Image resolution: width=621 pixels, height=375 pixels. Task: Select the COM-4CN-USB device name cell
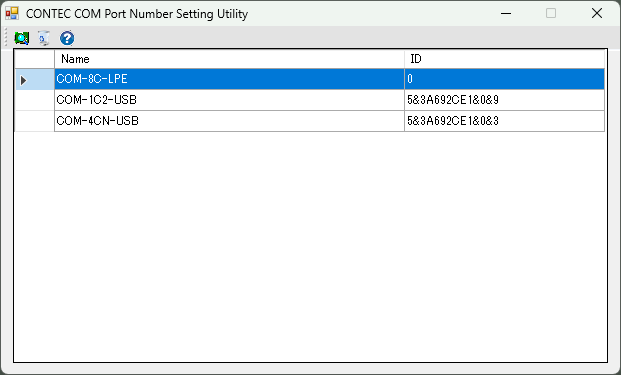click(229, 121)
